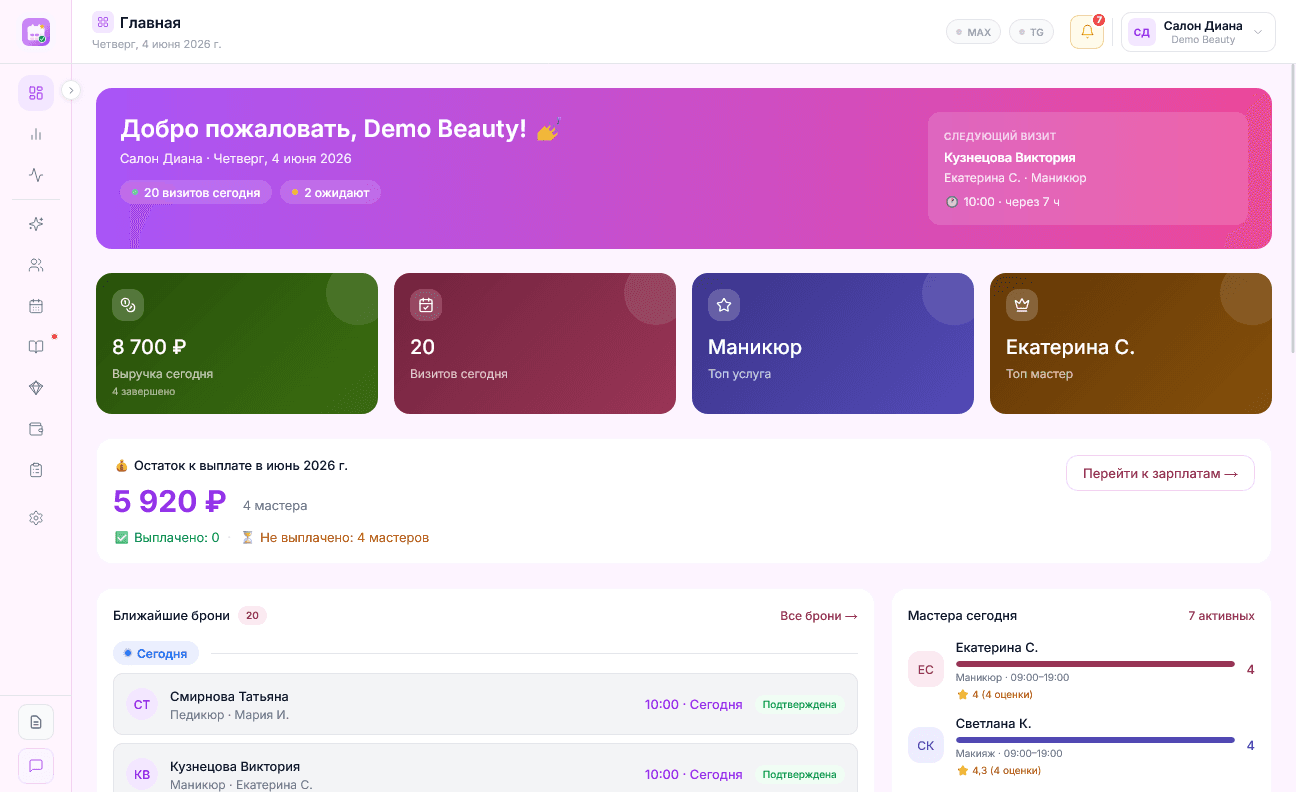Viewport: 1296px width, 792px height.
Task: Click the '4 (4 оценки)' rating of Екатерина
Action: click(x=995, y=694)
